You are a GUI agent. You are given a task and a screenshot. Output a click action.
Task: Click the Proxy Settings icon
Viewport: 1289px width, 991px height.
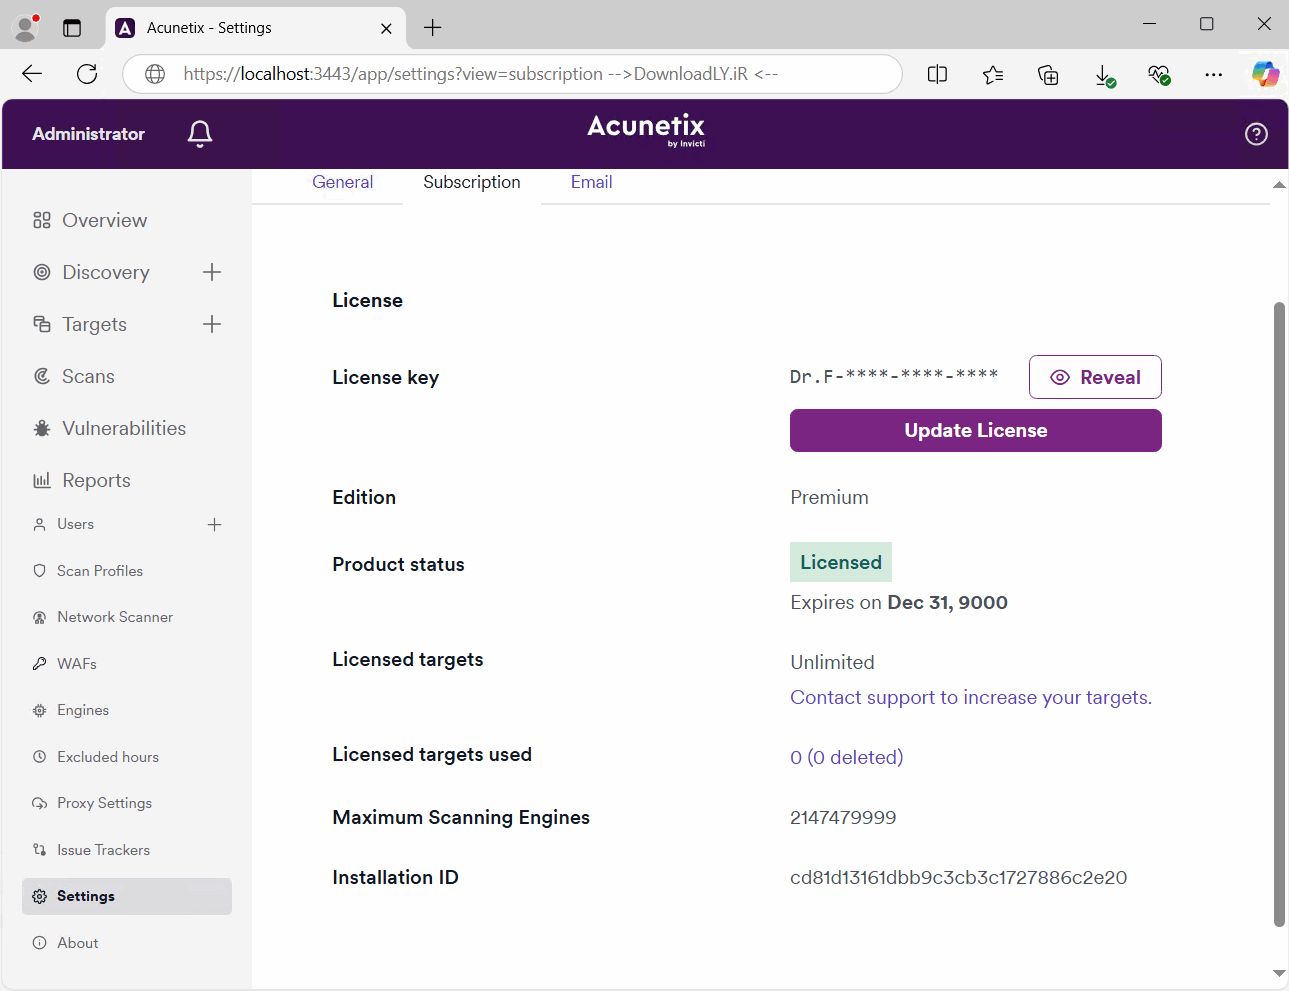(40, 803)
